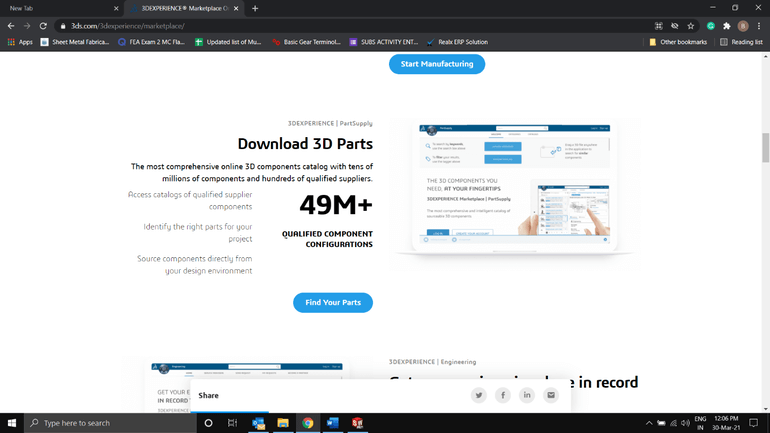Viewport: 770px width, 433px height.
Task: Open Outlook from taskbar
Action: [258, 423]
